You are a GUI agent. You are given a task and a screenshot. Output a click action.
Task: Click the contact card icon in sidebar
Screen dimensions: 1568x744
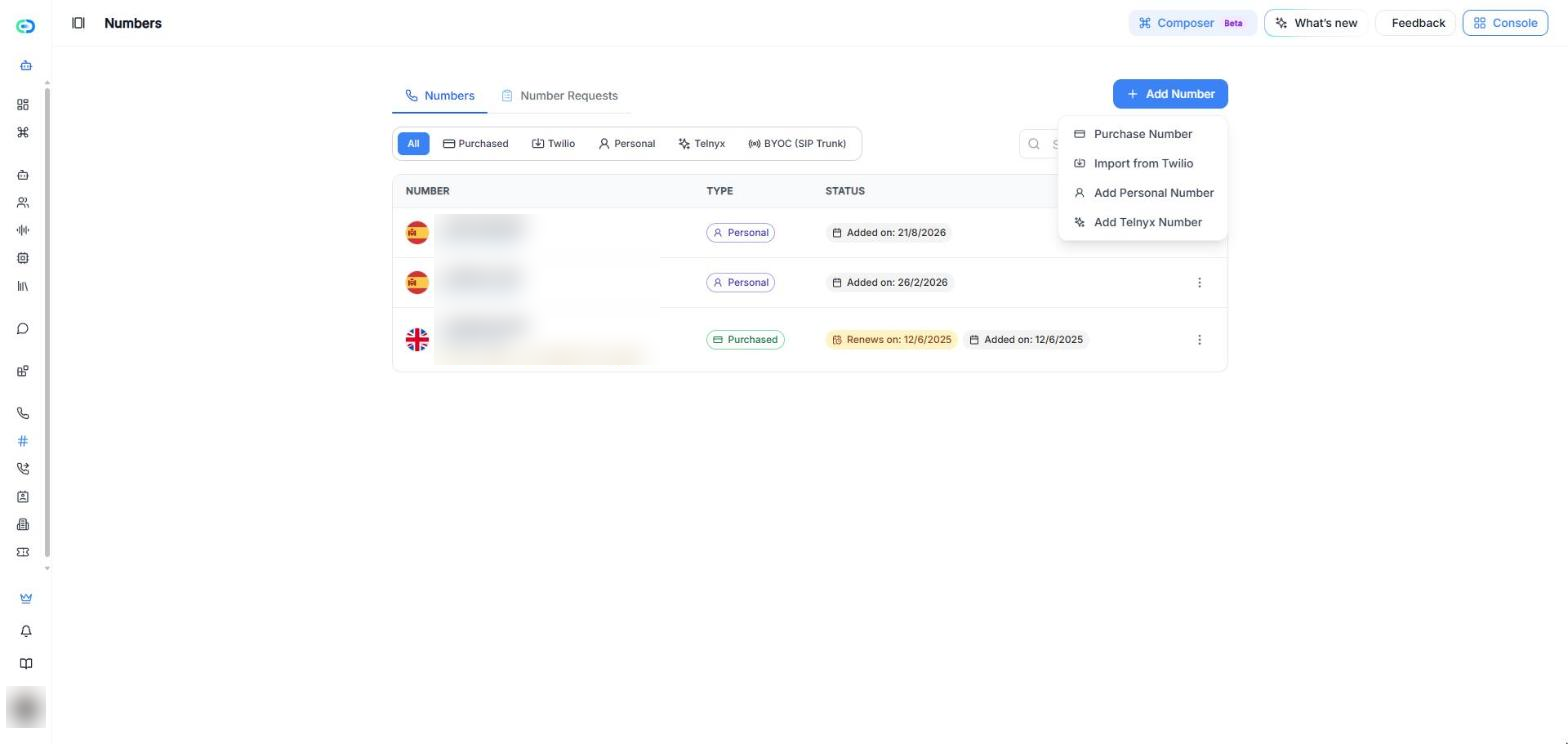tap(23, 497)
